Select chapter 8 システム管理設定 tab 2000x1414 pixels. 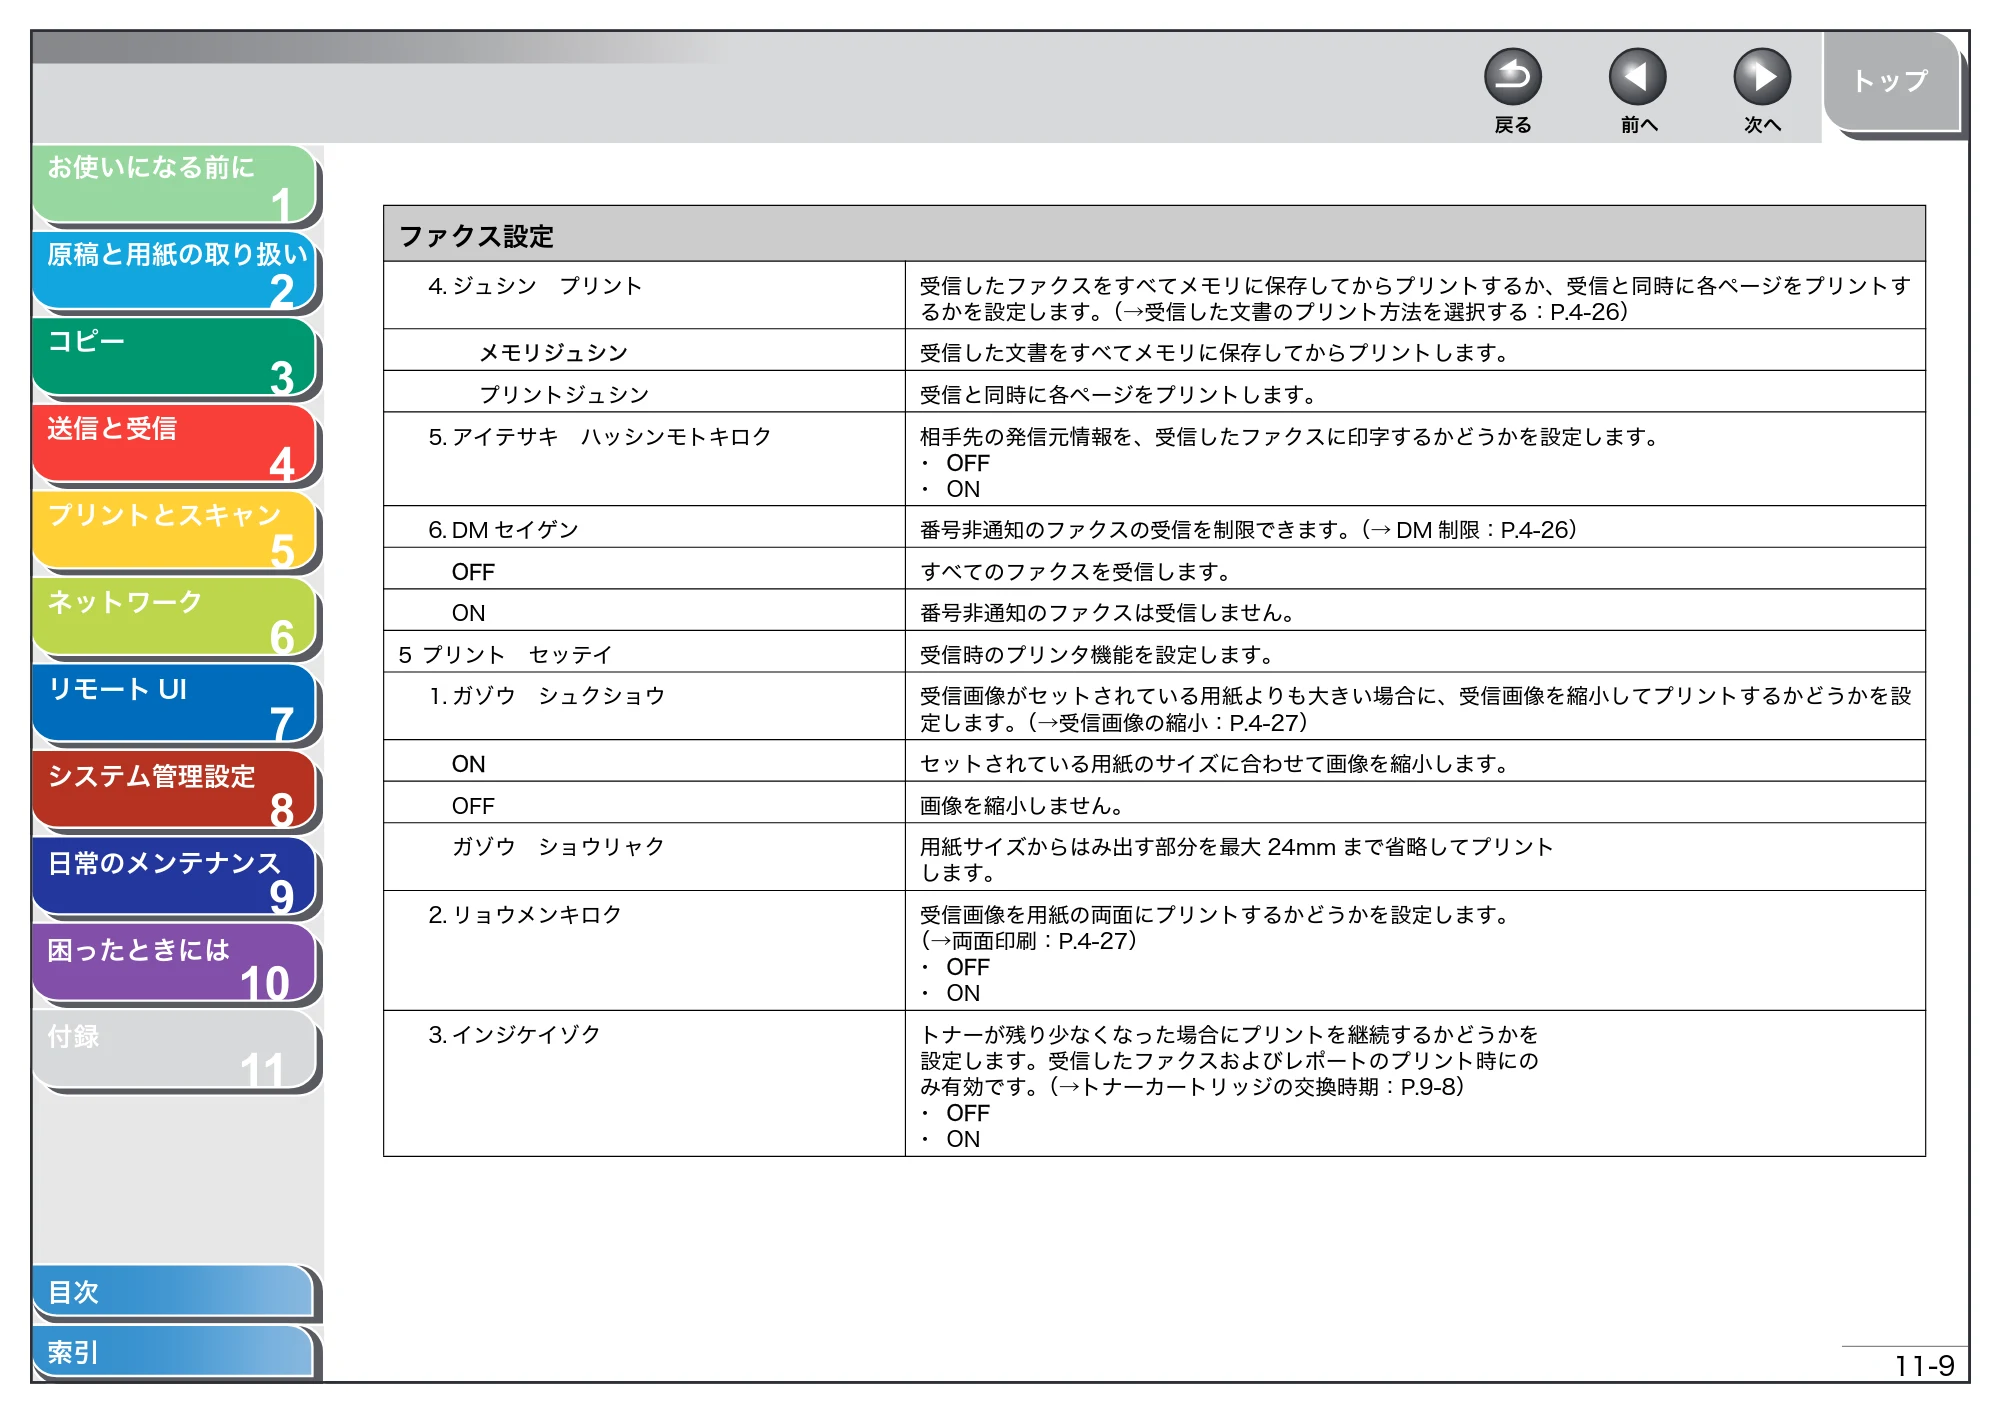[175, 792]
